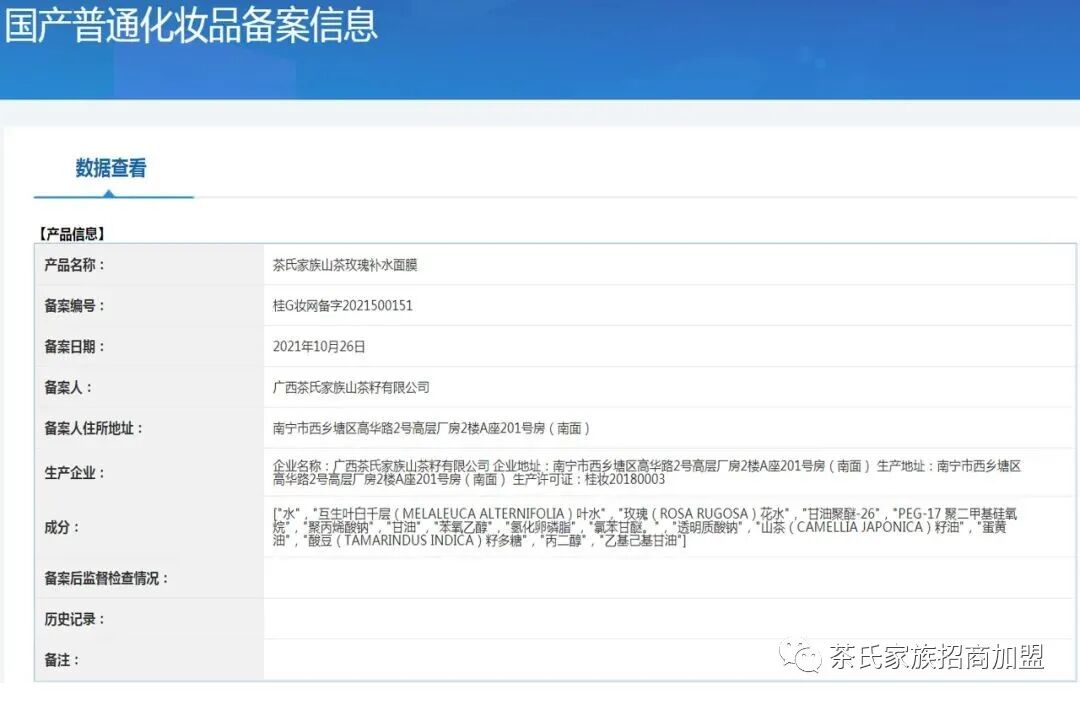The image size is (1080, 705).
Task: Click the 历史记录 label
Action: (74, 619)
